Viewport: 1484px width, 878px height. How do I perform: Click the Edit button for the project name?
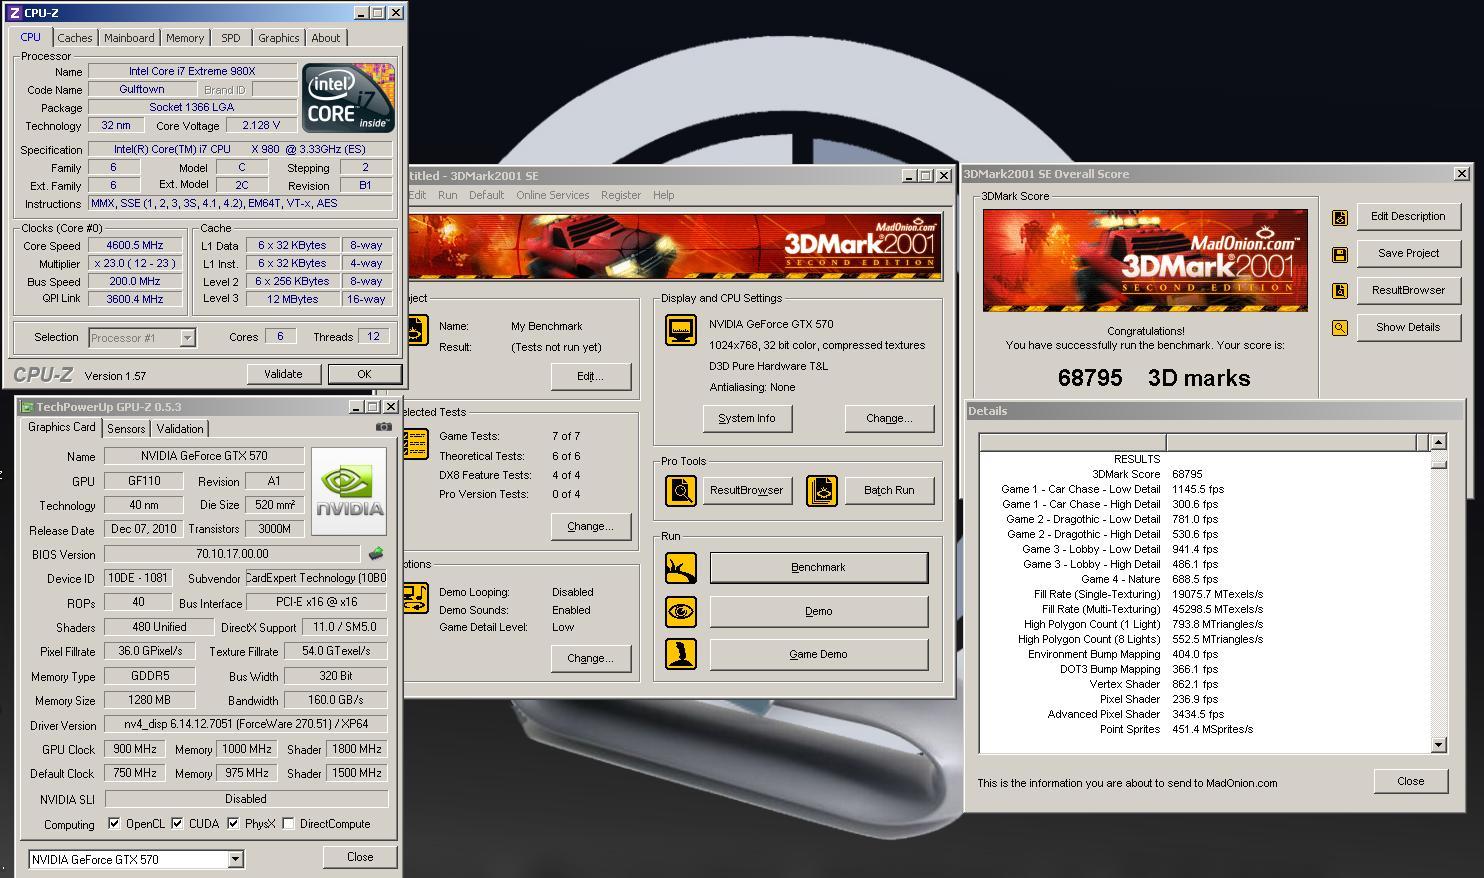coord(590,376)
